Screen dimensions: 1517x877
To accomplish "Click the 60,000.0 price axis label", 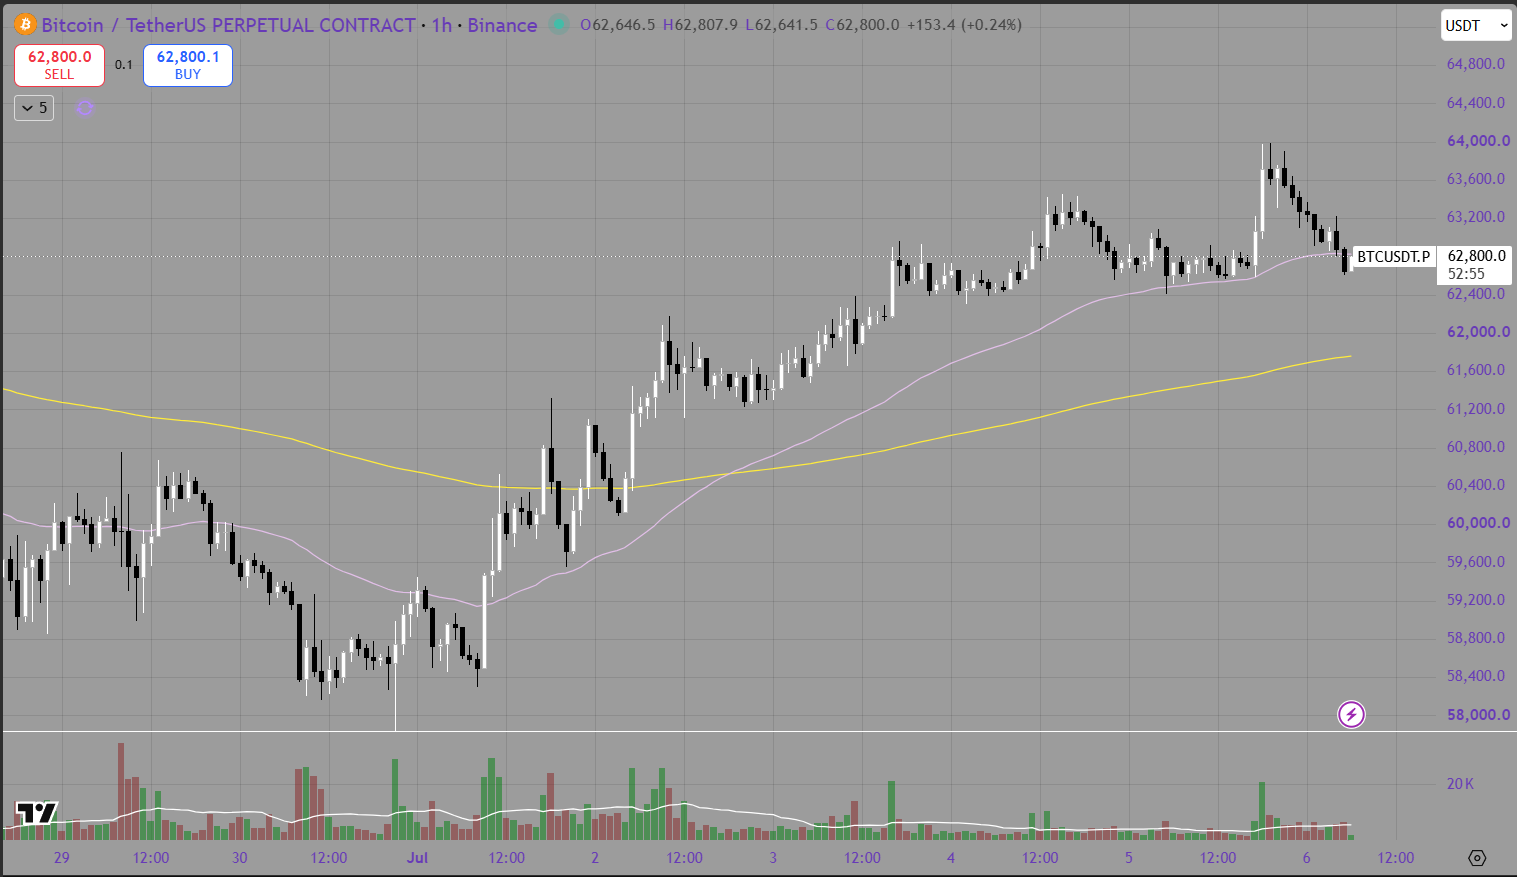I will tap(1478, 523).
